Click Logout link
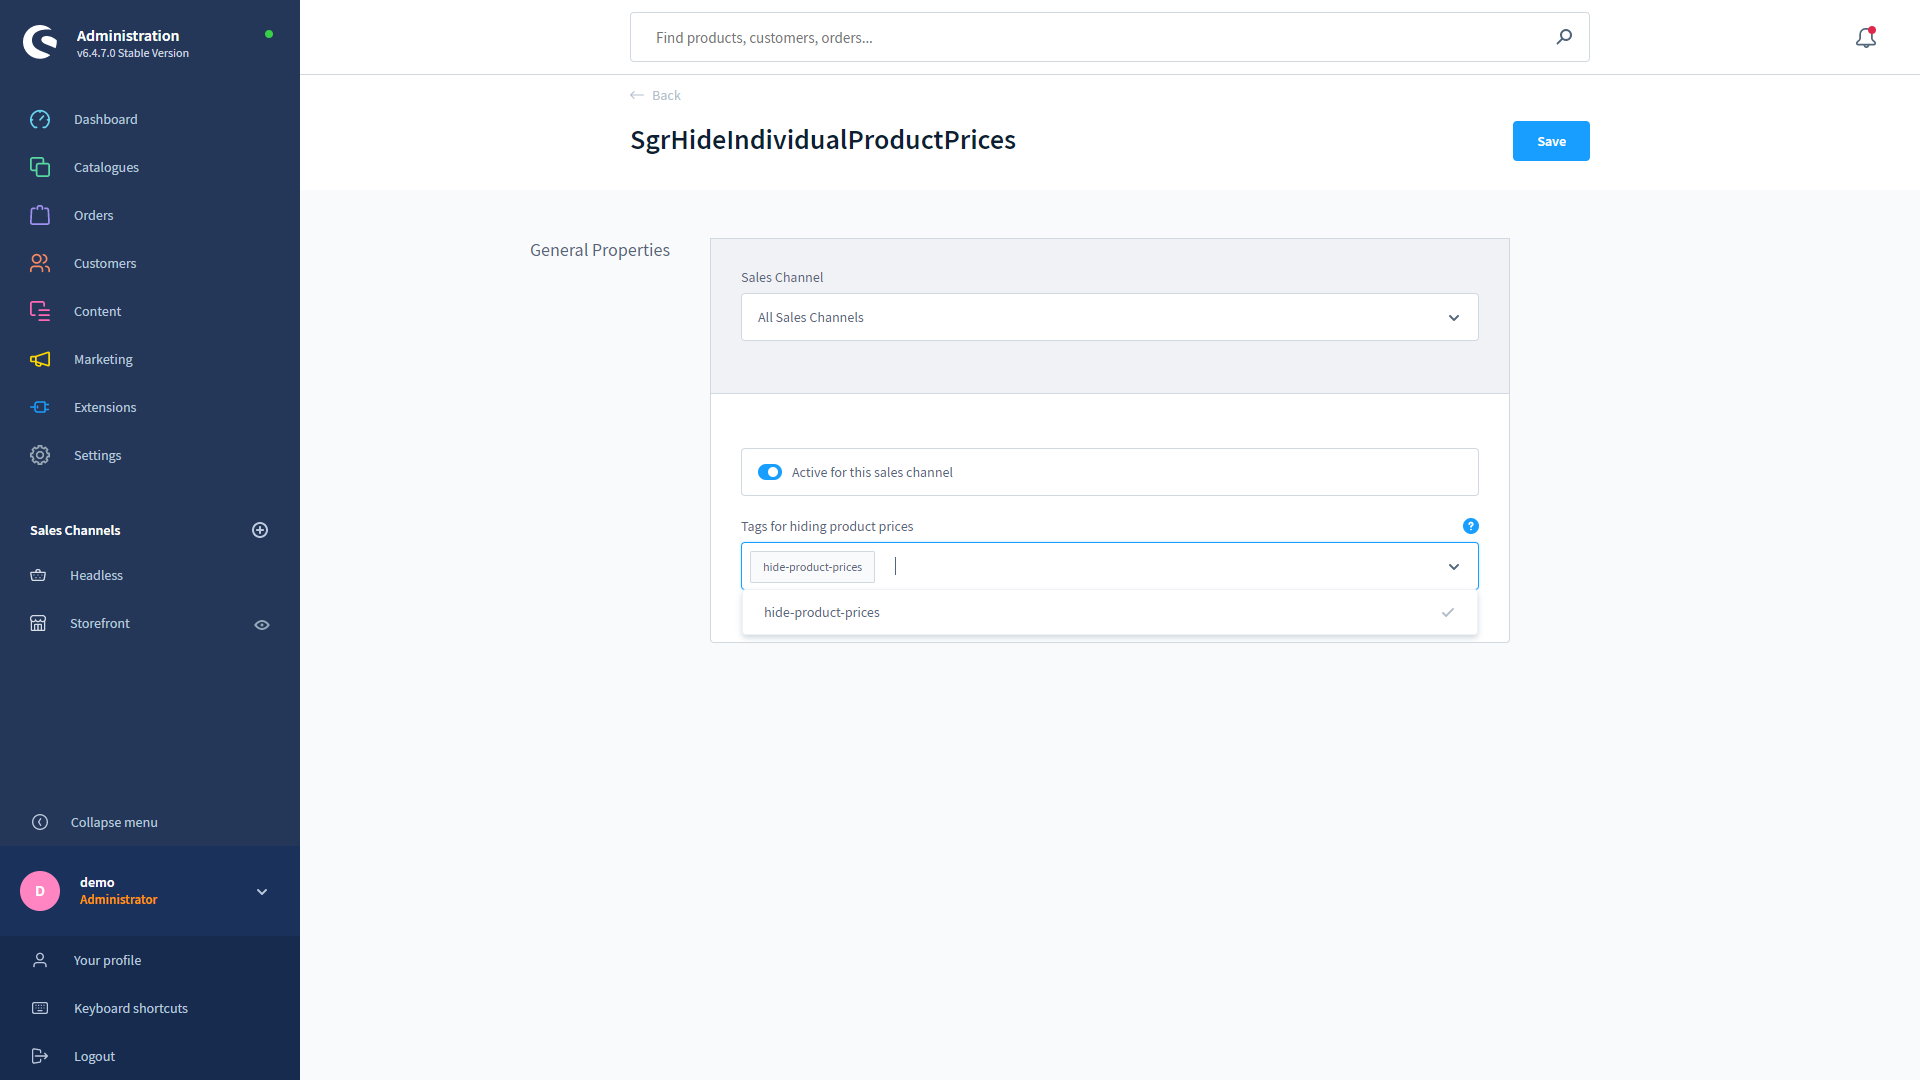The image size is (1920, 1080). pos(94,1056)
